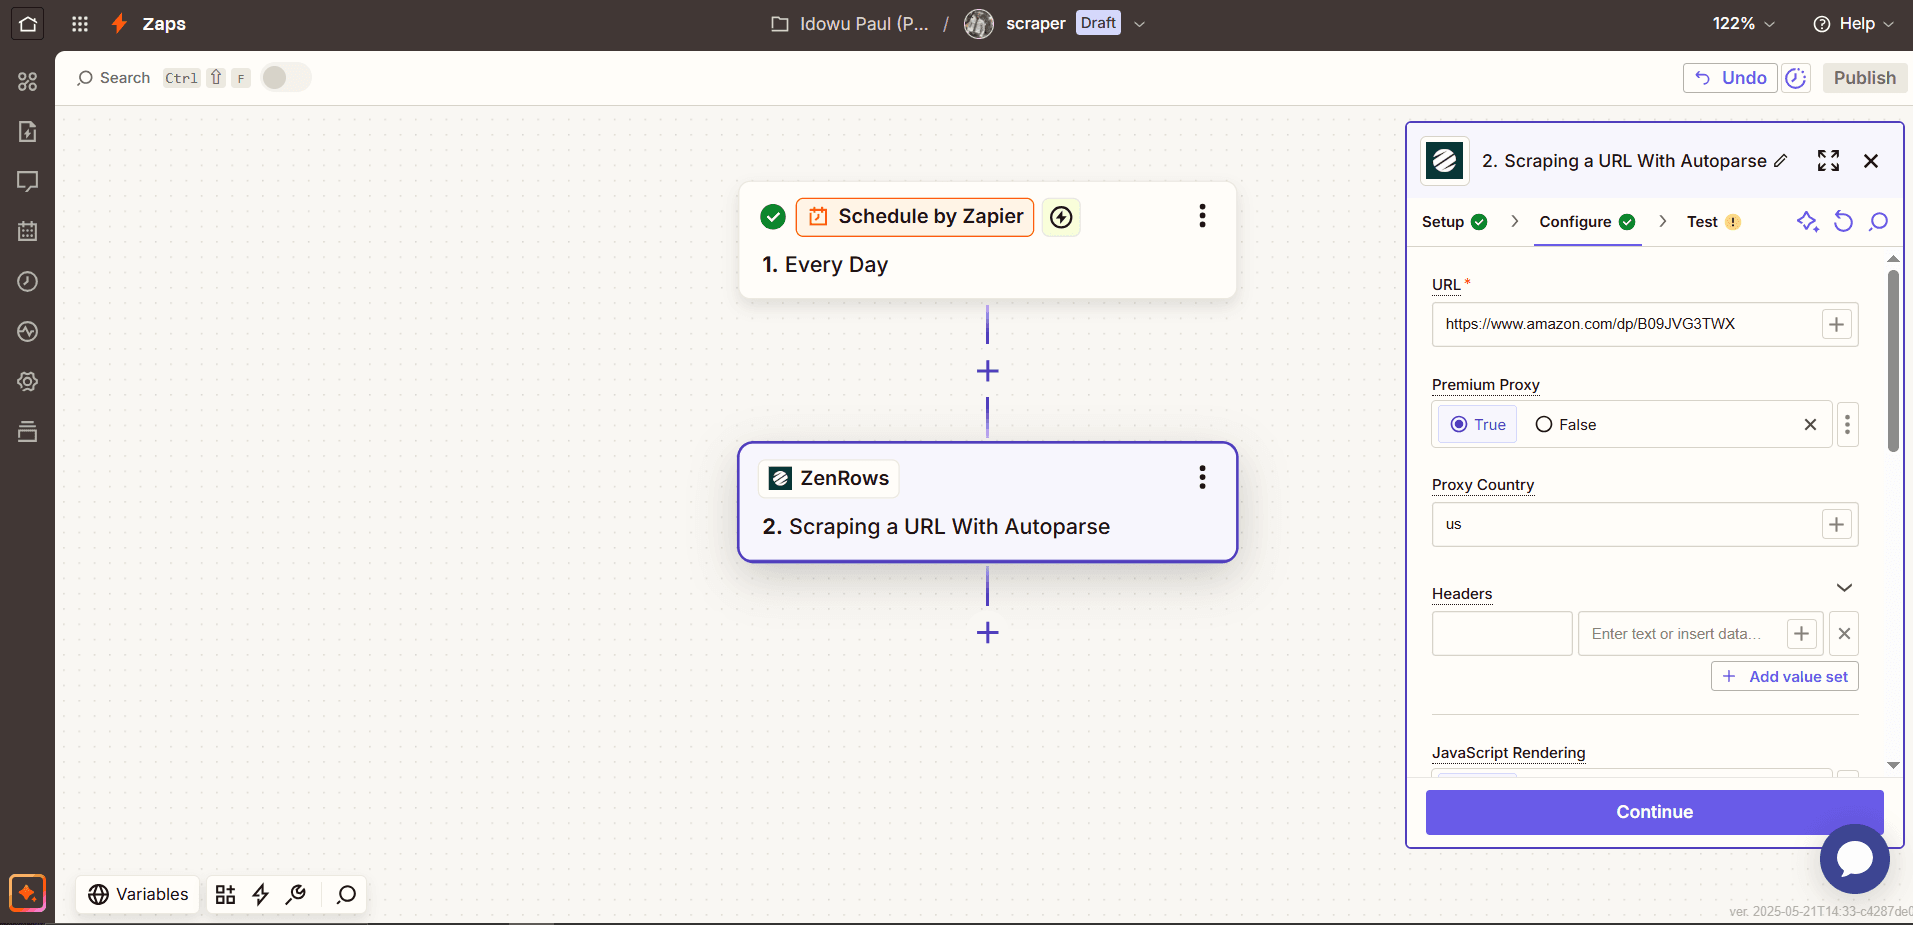1913x925 pixels.
Task: Open Zap history clock icon in sidebar
Action: click(28, 281)
